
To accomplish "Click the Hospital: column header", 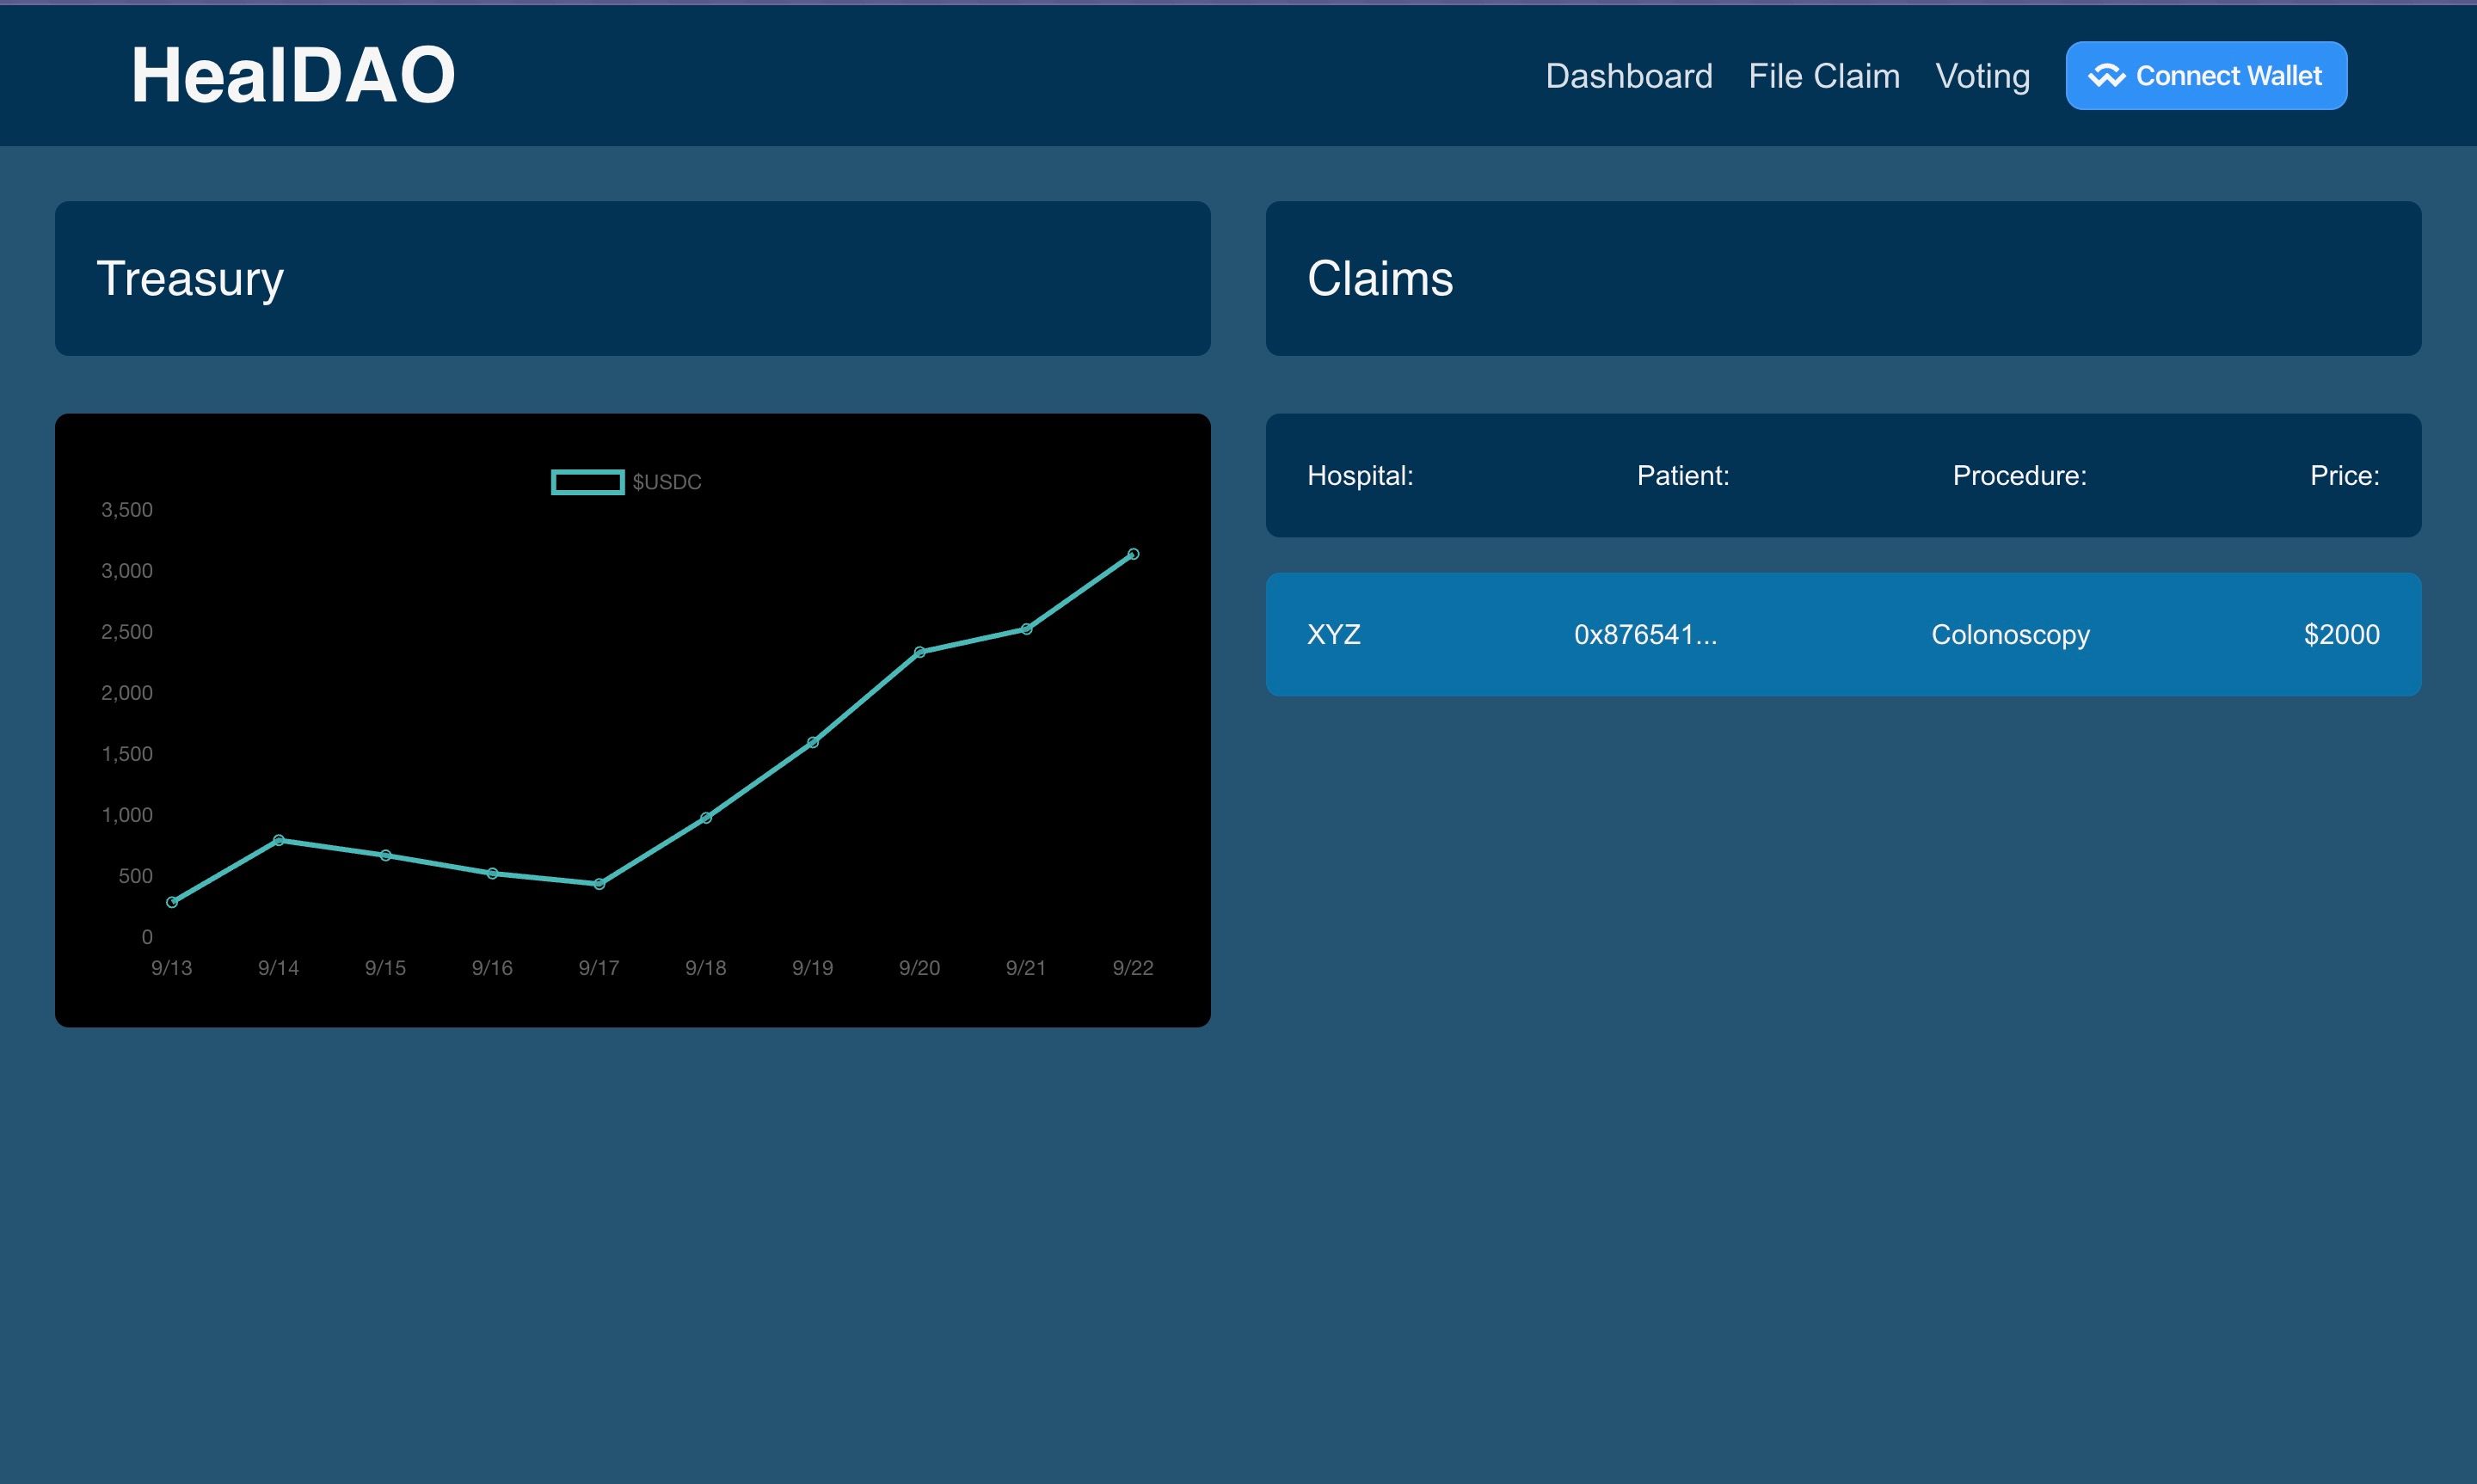I will tap(1359, 476).
